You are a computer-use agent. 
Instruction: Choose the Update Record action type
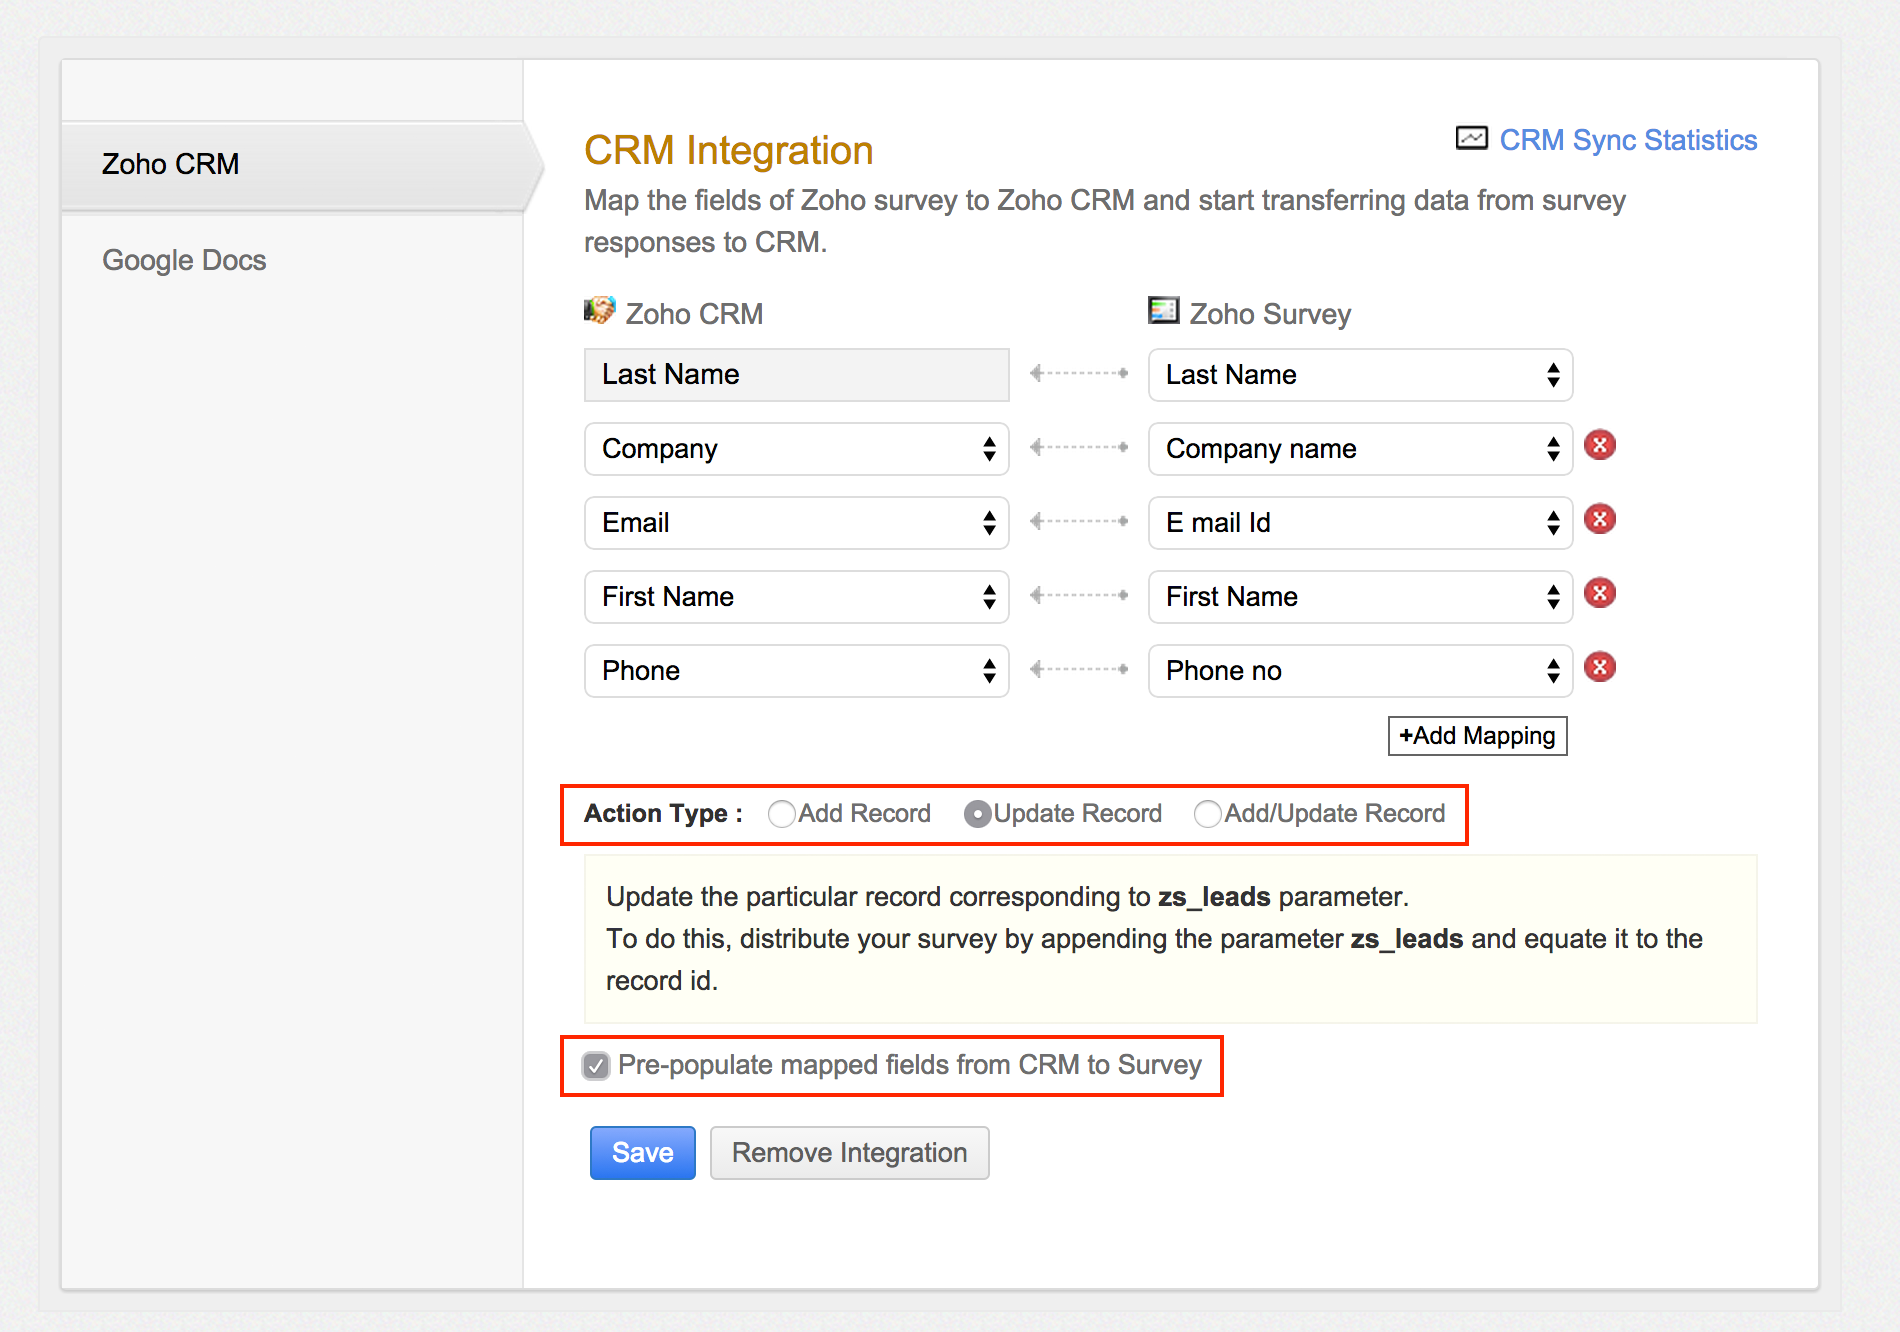click(x=977, y=814)
